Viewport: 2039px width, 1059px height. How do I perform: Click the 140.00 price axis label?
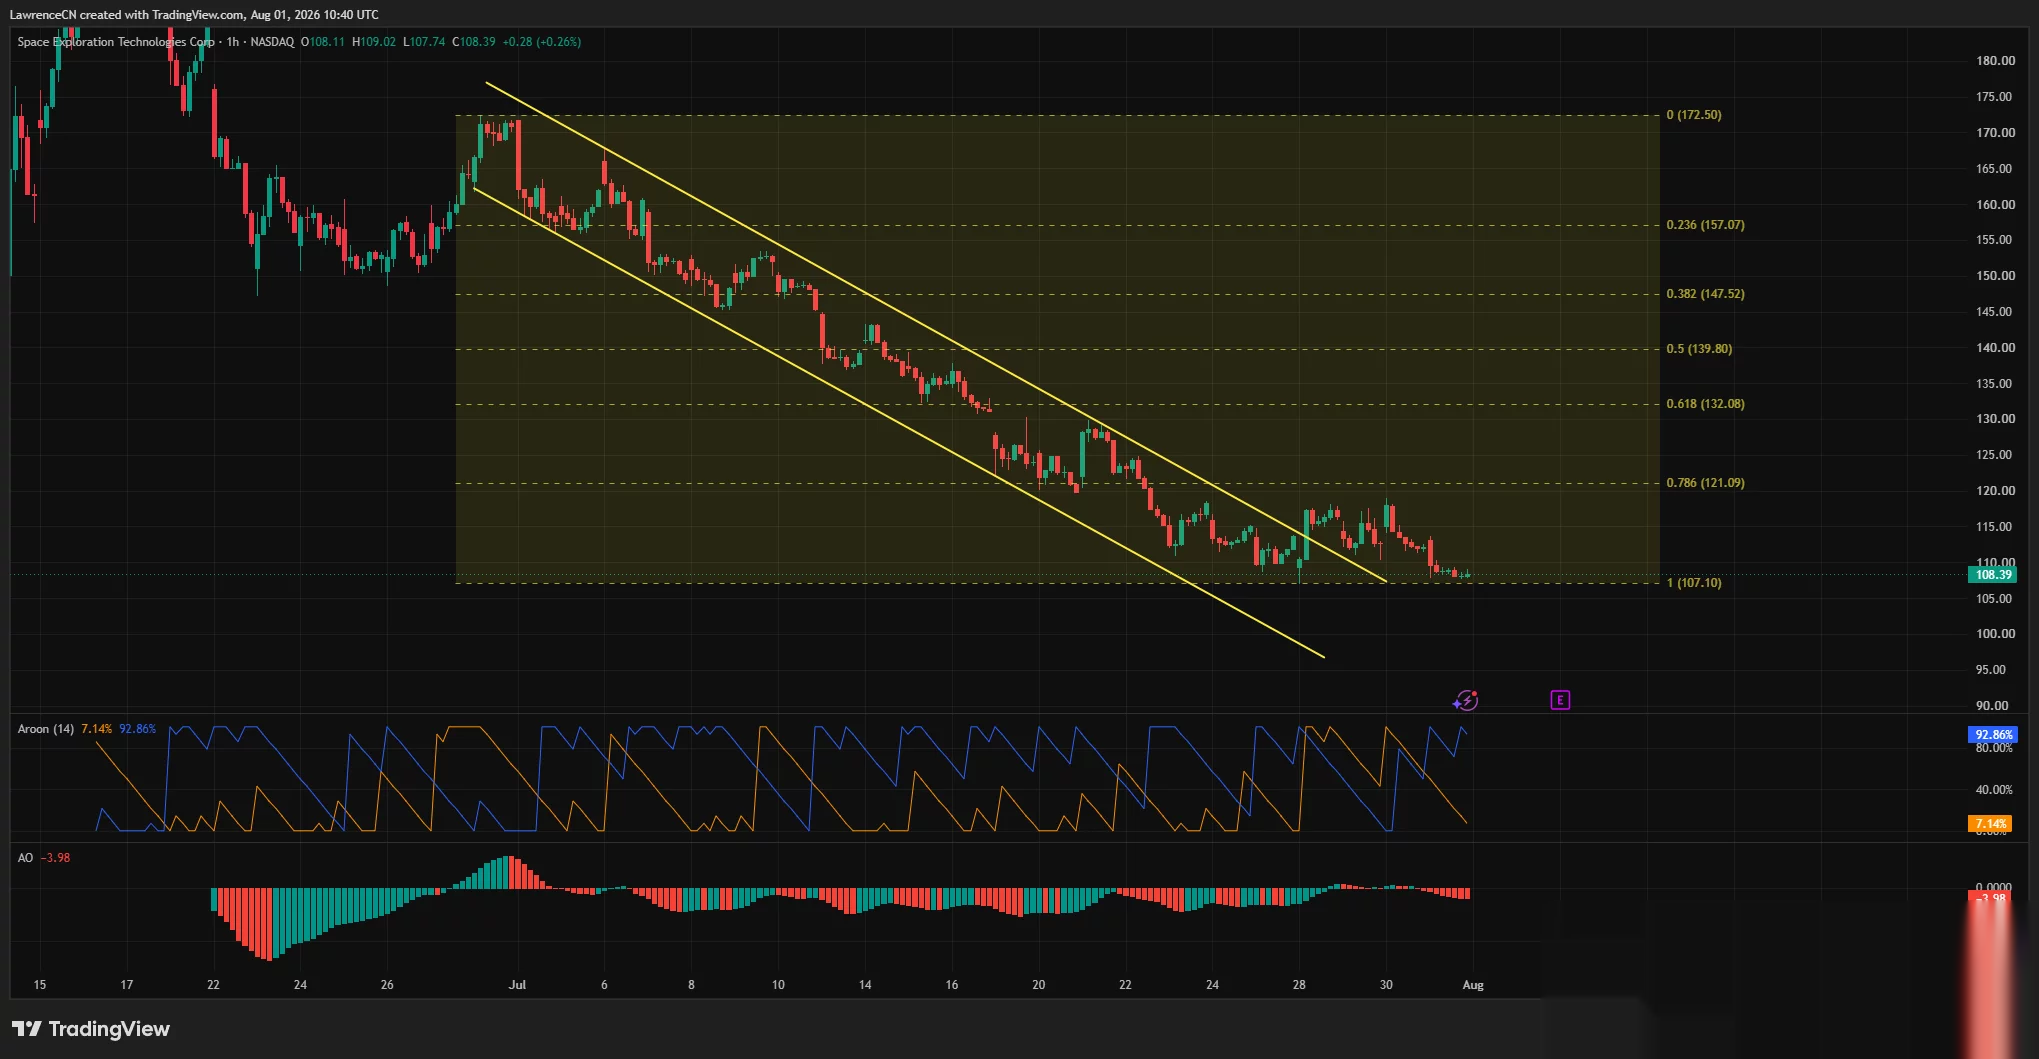pyautogui.click(x=1995, y=348)
